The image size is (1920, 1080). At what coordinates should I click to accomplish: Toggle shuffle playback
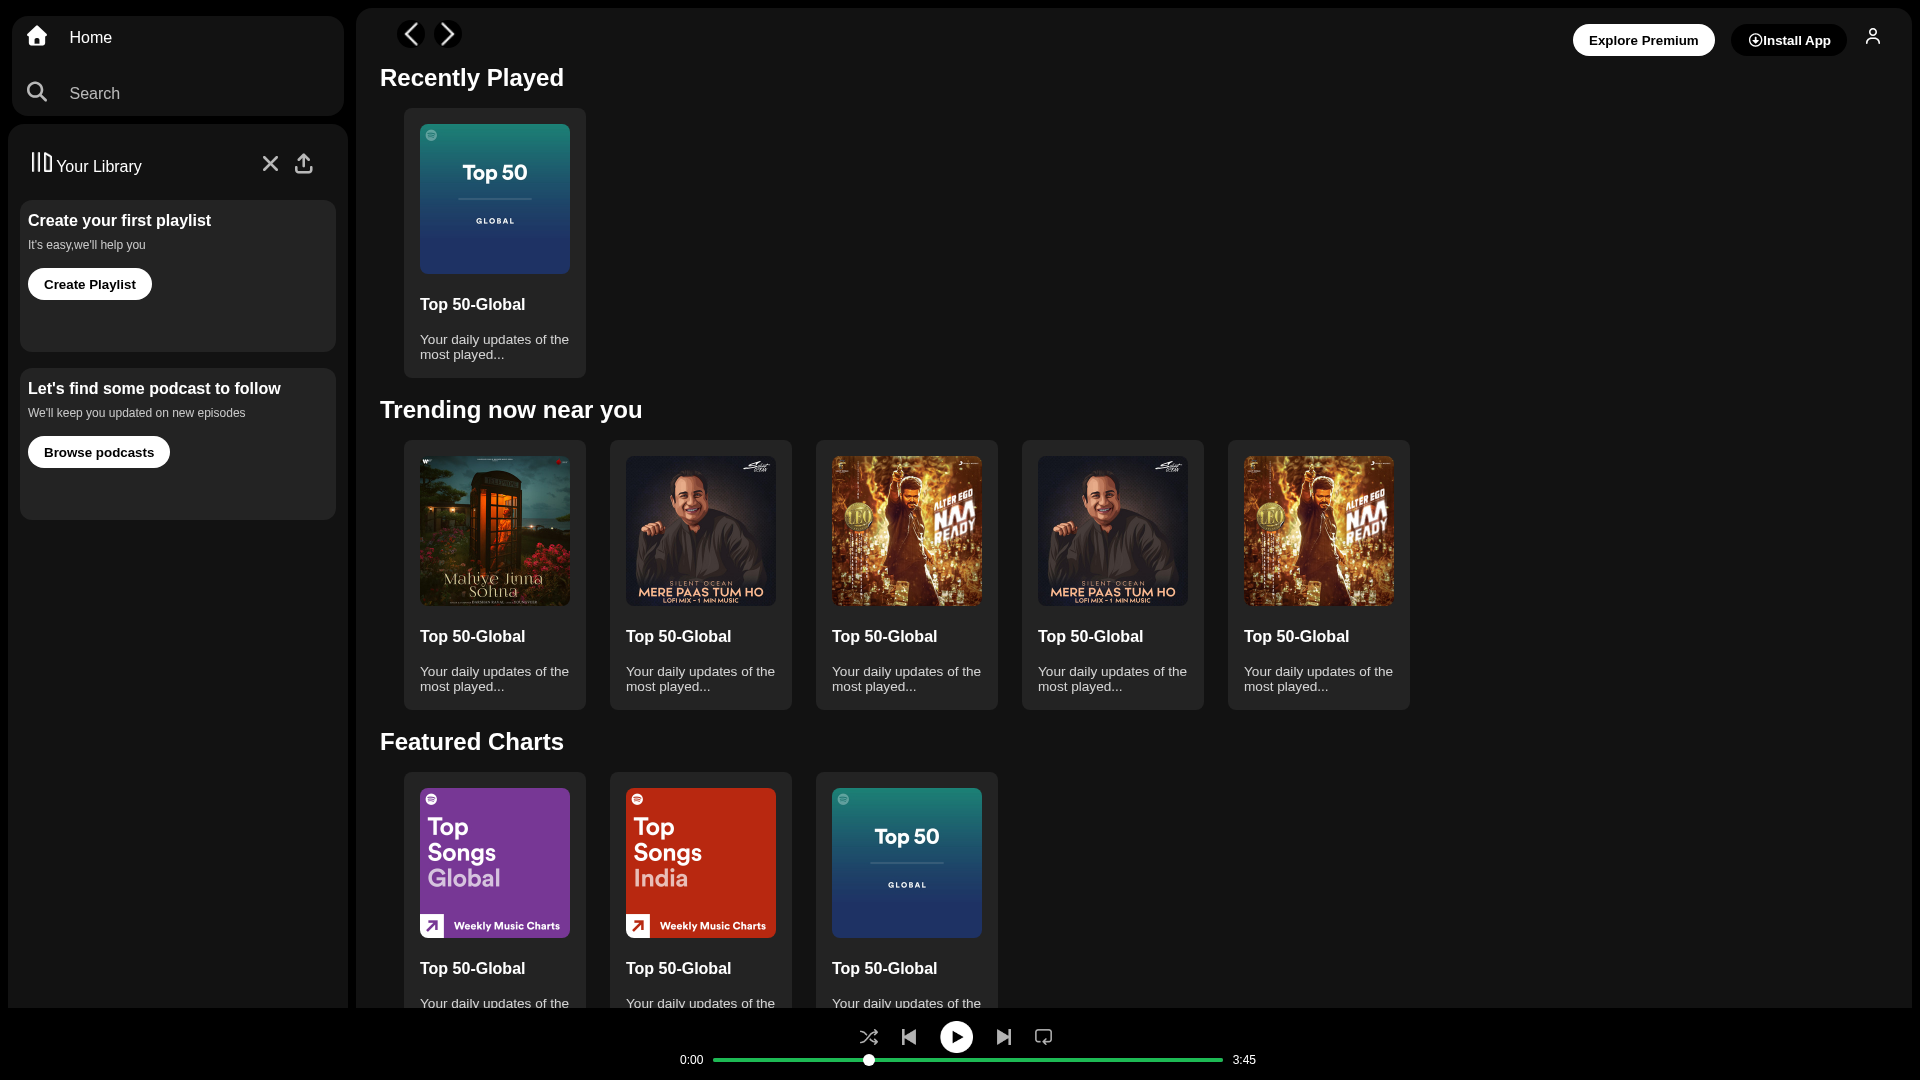pyautogui.click(x=868, y=1037)
